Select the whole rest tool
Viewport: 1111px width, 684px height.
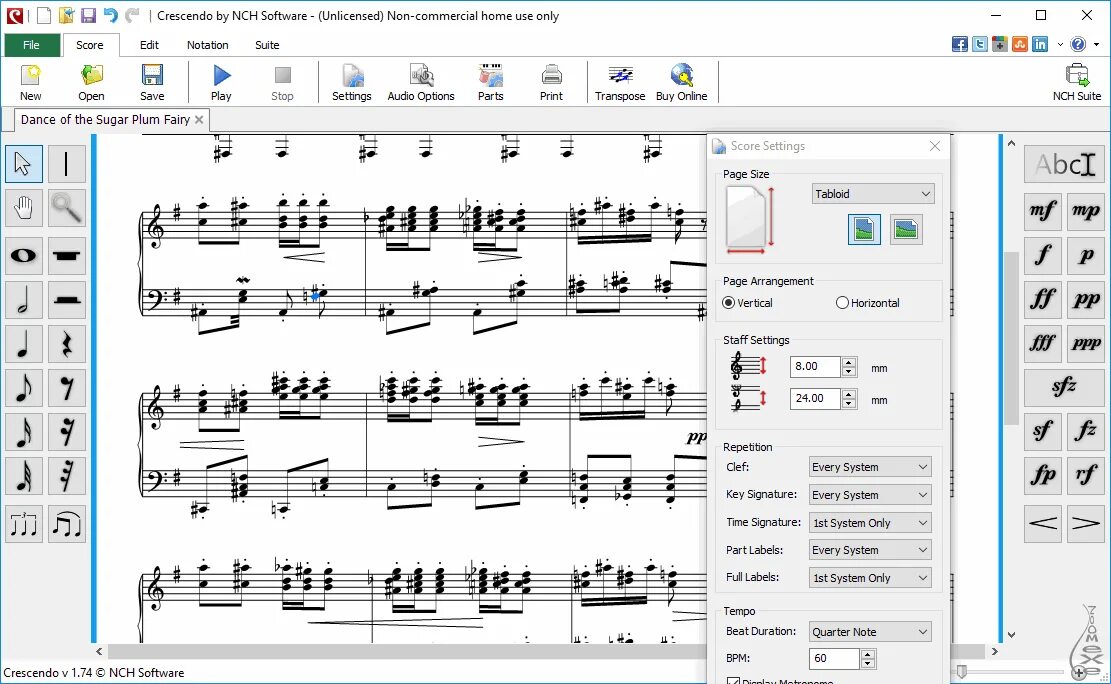[x=67, y=256]
